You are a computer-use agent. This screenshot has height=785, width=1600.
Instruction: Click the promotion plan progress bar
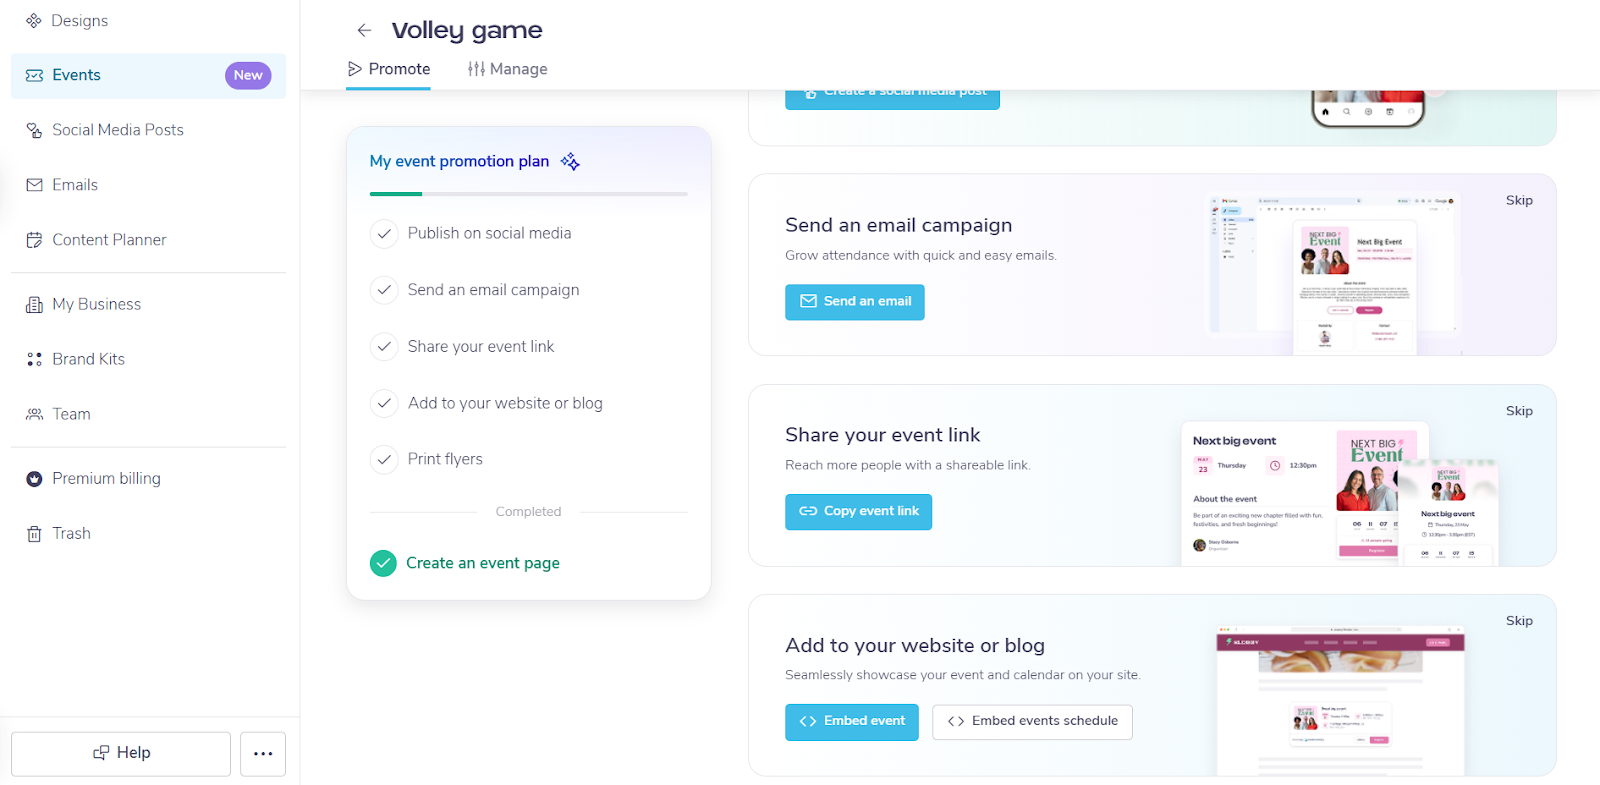pyautogui.click(x=528, y=194)
